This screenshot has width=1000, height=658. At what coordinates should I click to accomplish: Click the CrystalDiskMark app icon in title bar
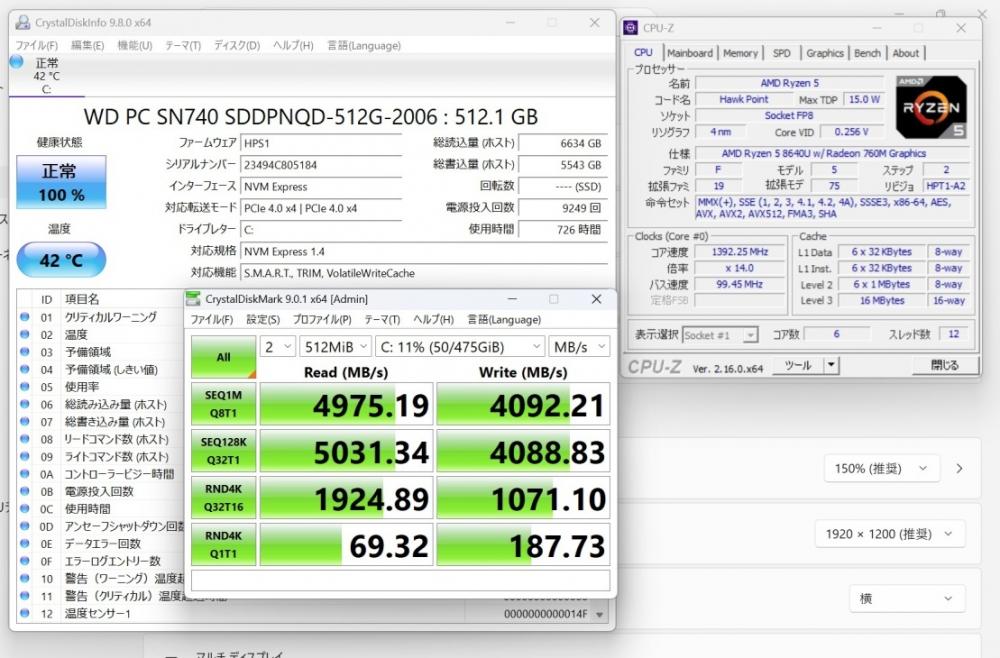coord(193,298)
